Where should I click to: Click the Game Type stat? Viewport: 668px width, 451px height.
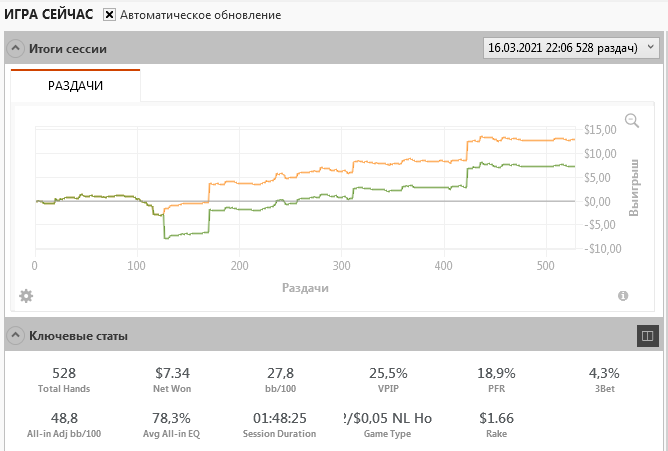pyautogui.click(x=388, y=423)
